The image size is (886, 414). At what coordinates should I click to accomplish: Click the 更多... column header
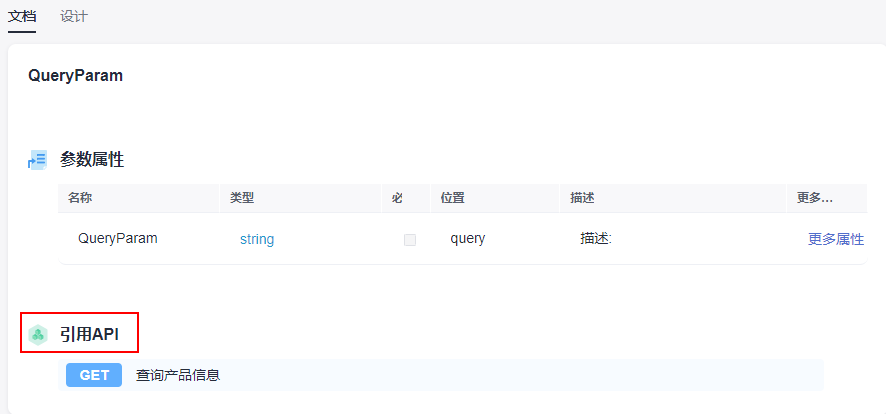coord(815,198)
